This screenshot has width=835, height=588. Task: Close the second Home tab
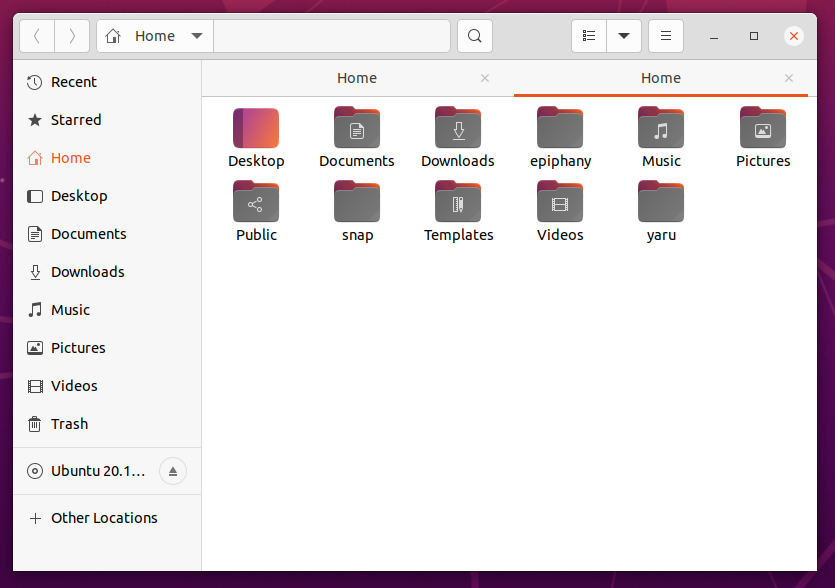pos(789,78)
